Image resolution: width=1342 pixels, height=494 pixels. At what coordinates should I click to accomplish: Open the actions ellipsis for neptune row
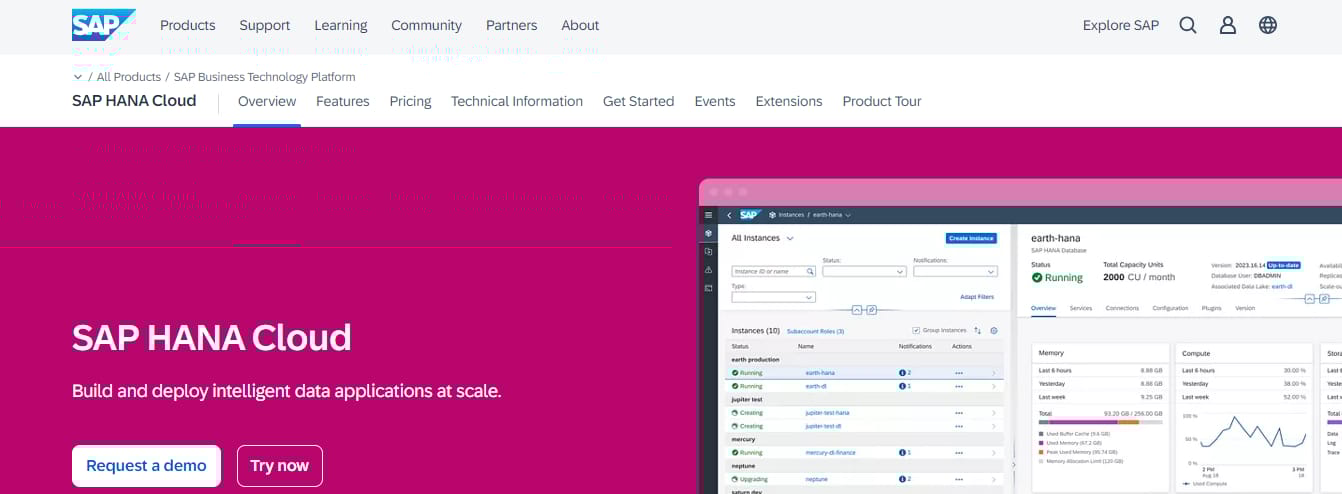point(959,479)
